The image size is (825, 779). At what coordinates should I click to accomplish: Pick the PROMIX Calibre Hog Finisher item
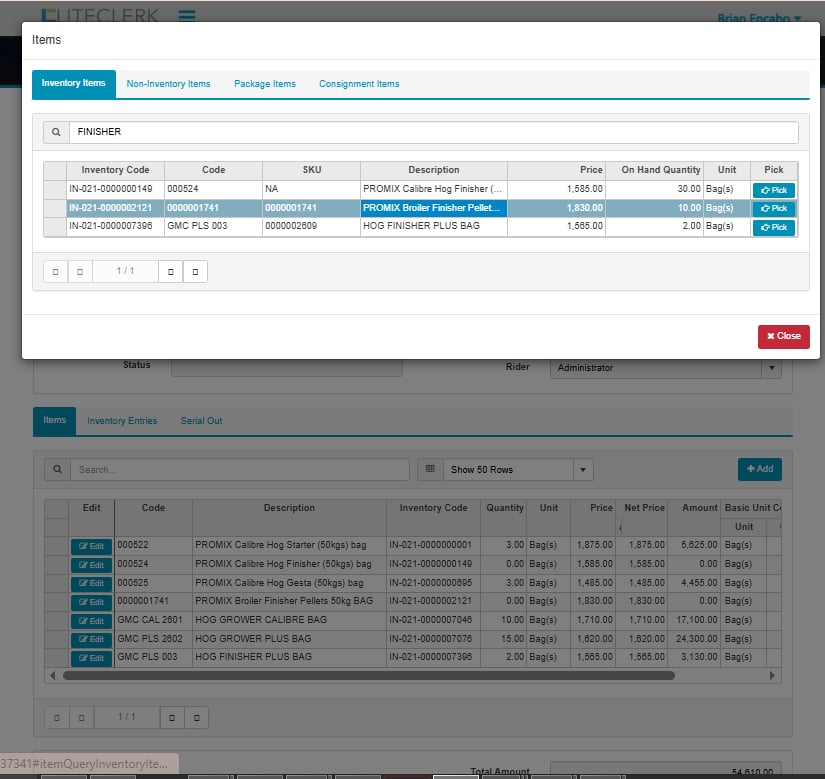pos(773,190)
